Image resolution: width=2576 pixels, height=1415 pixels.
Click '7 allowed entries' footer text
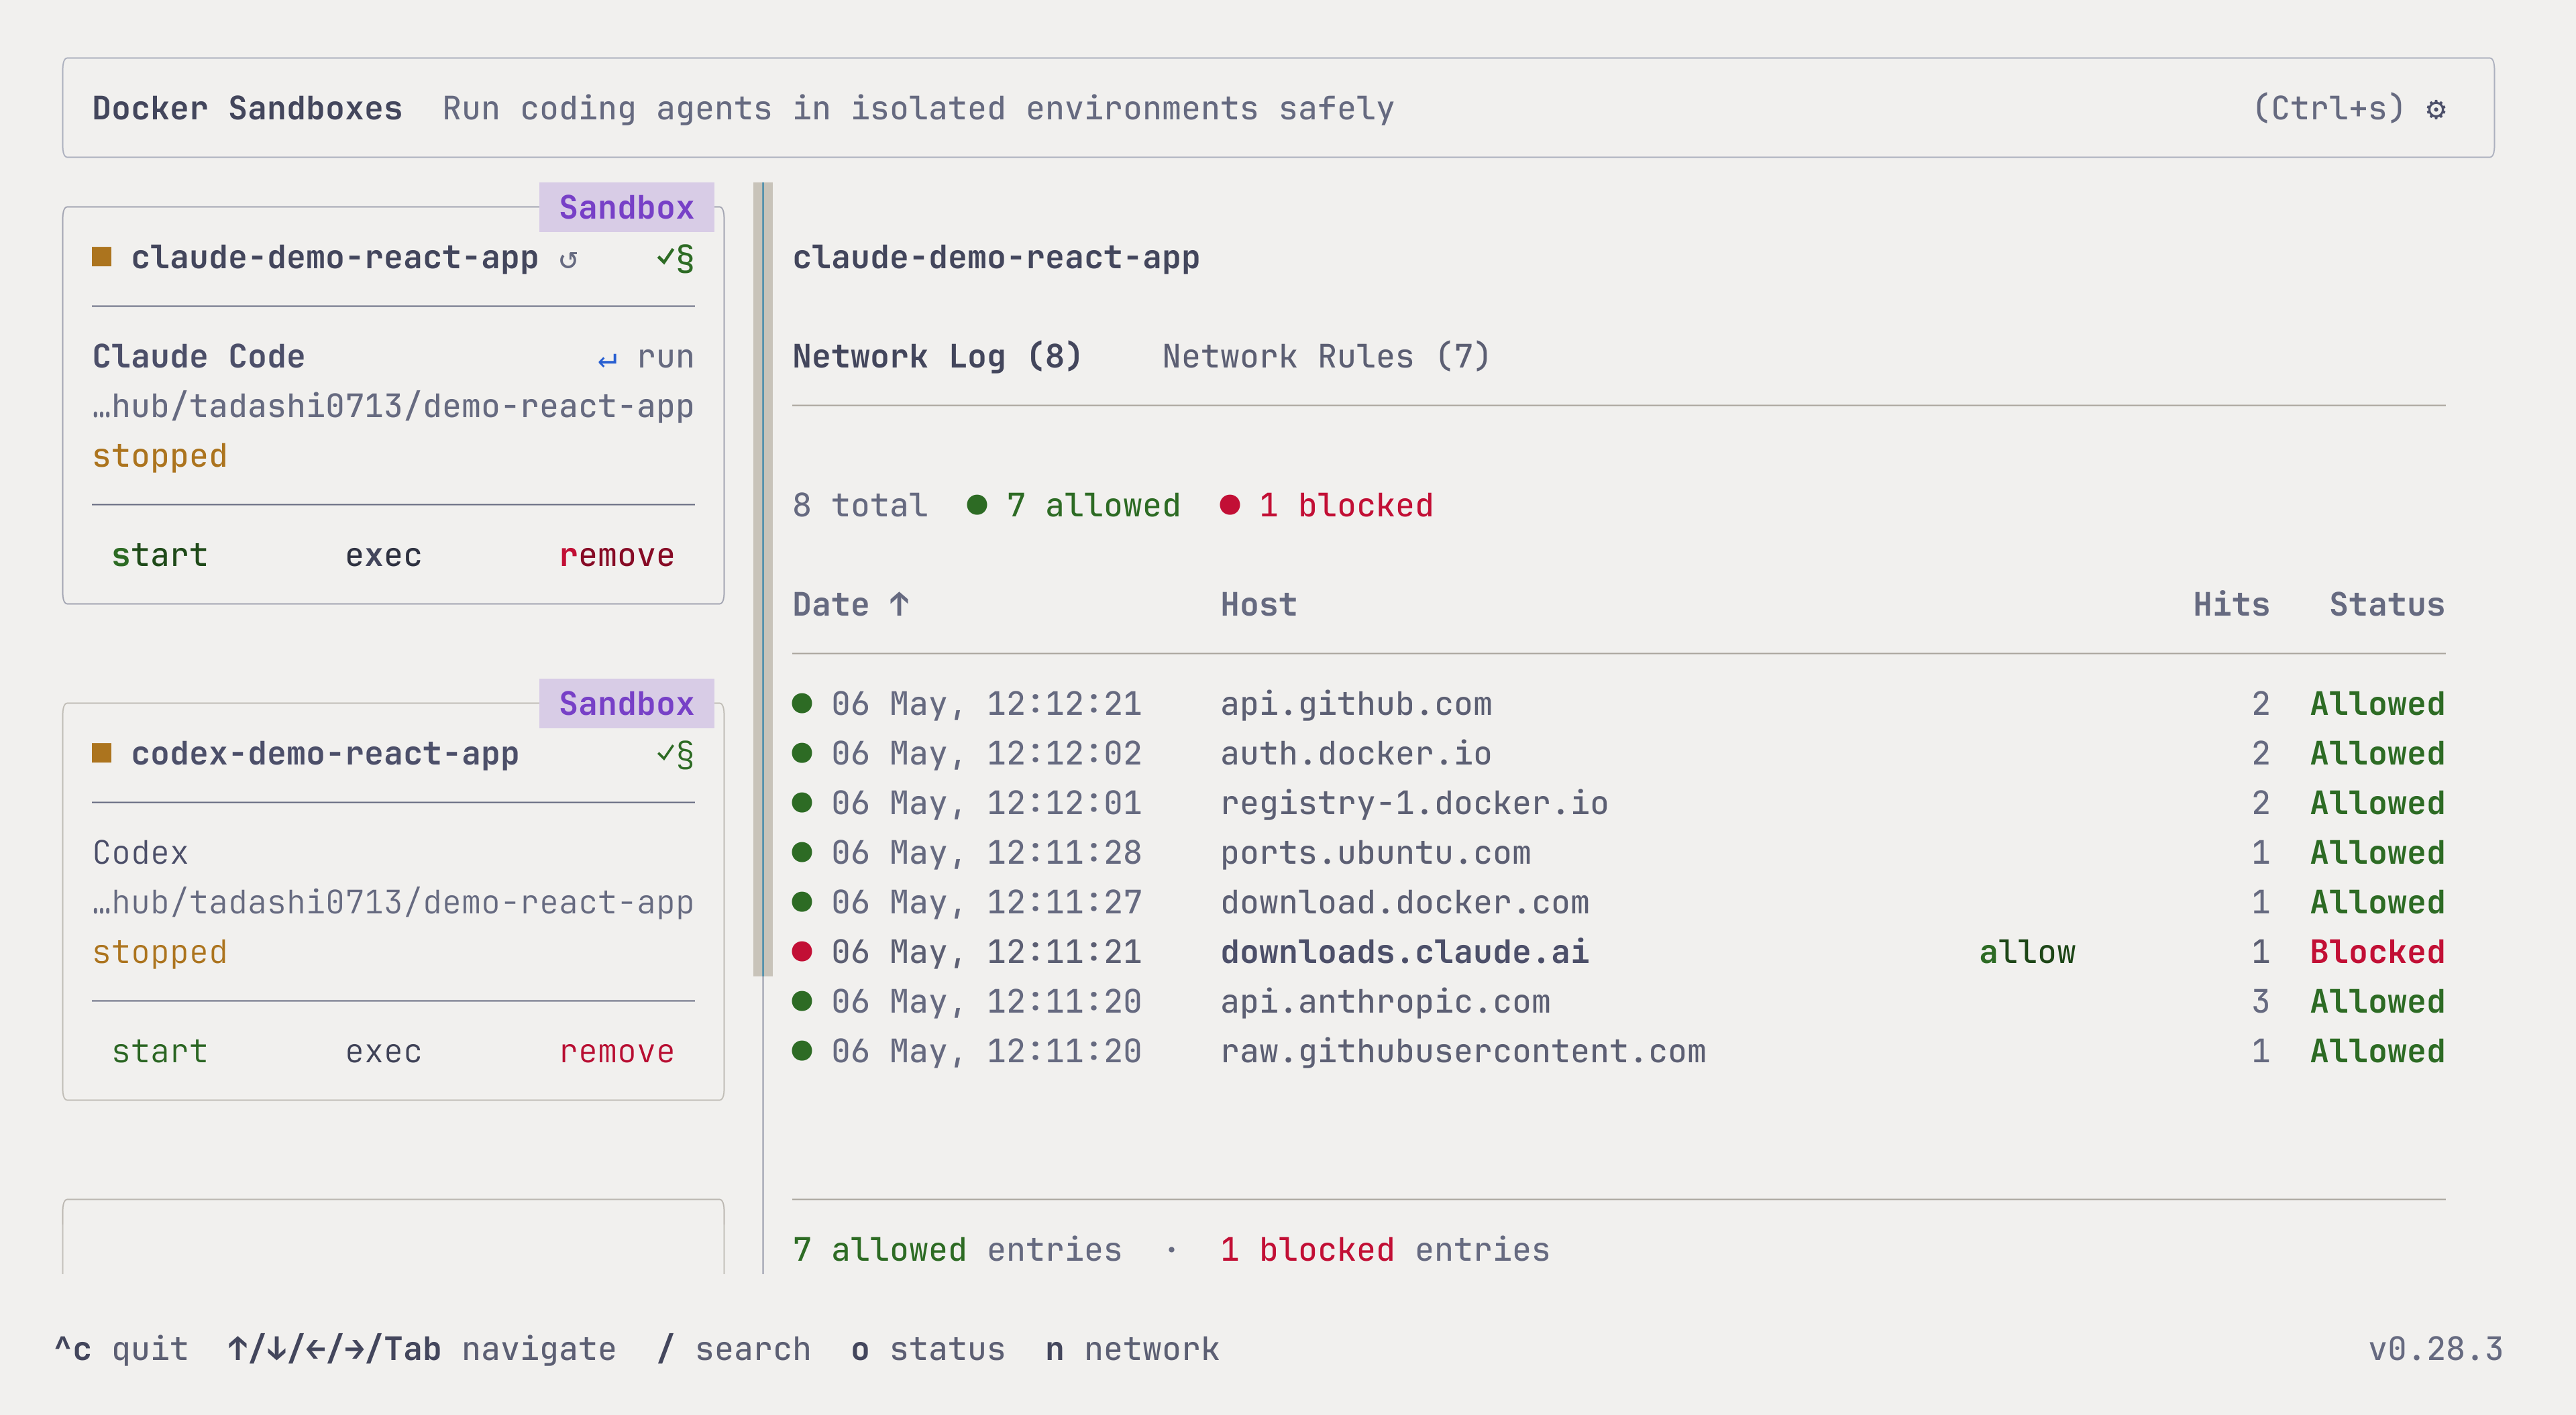pyautogui.click(x=957, y=1250)
